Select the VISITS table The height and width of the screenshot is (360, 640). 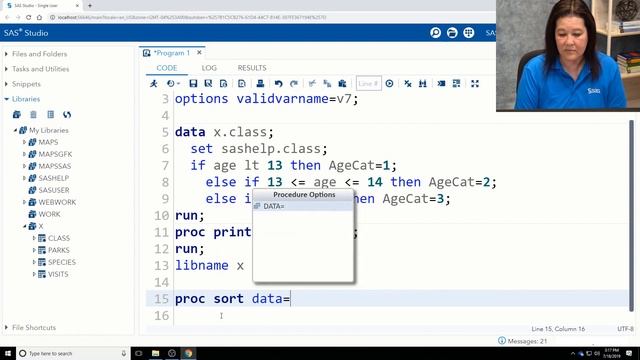click(58, 274)
